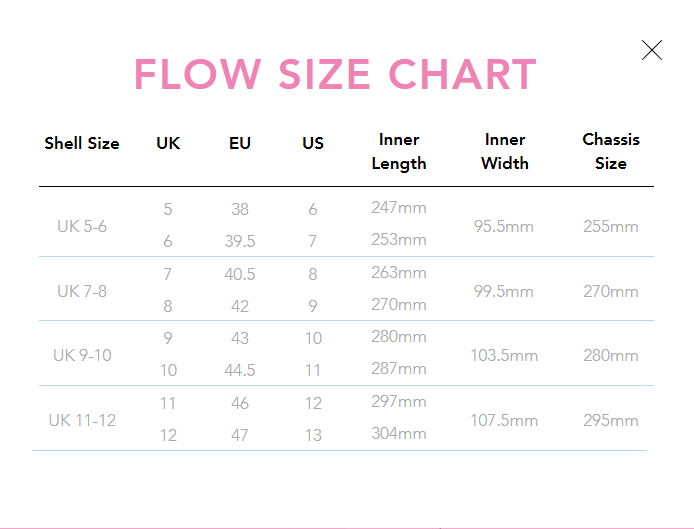
Task: Choose the UK 11-12 shell size row label
Action: point(82,420)
